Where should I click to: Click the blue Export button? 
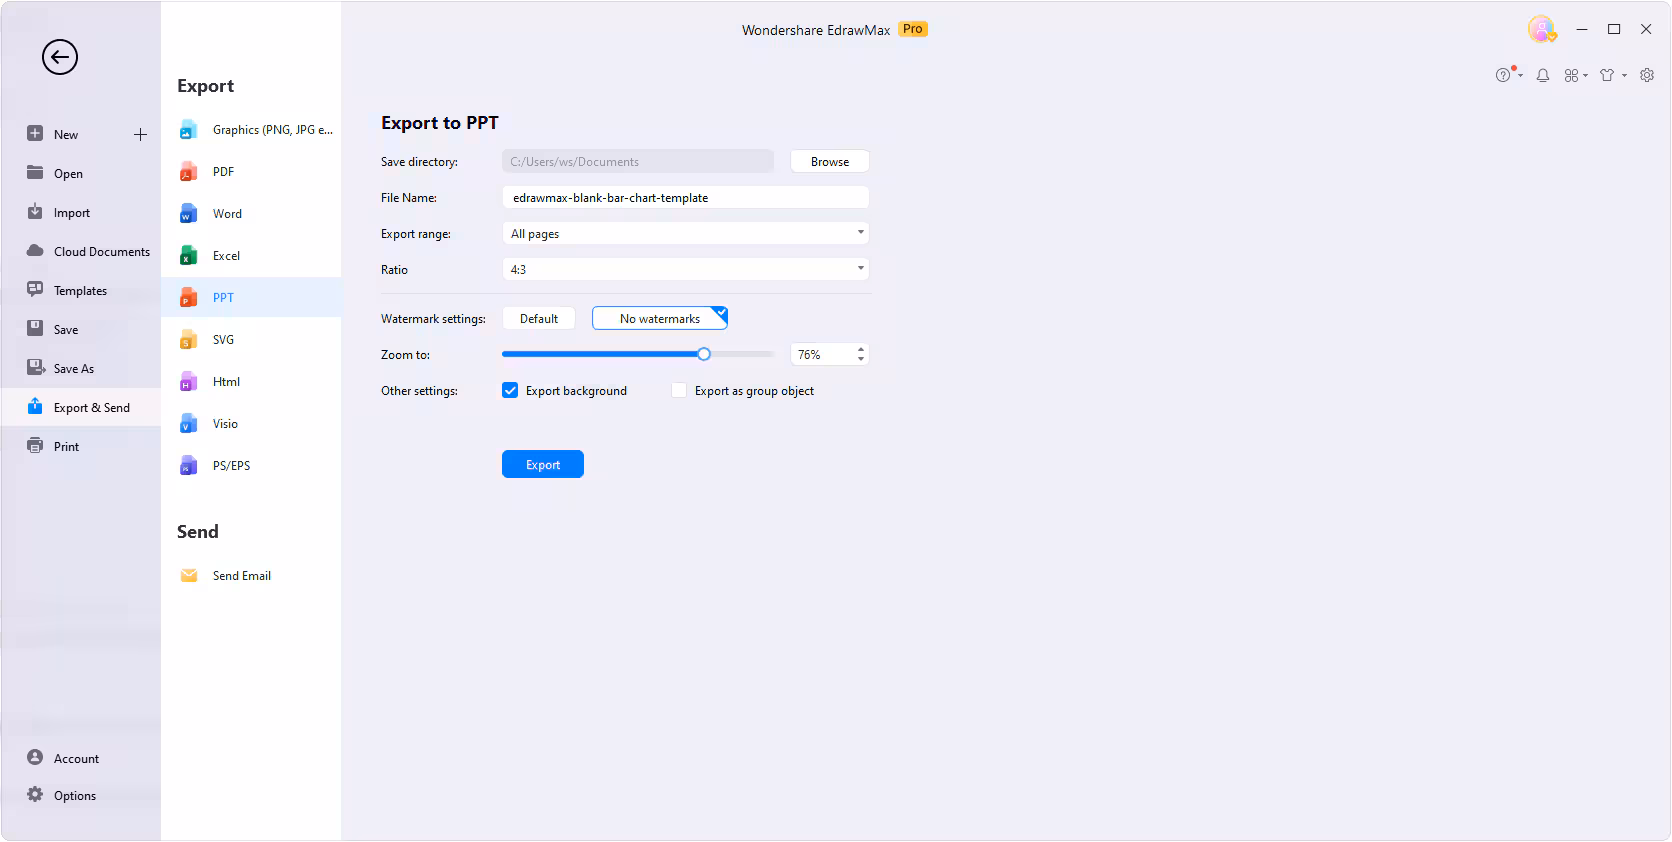coord(543,464)
